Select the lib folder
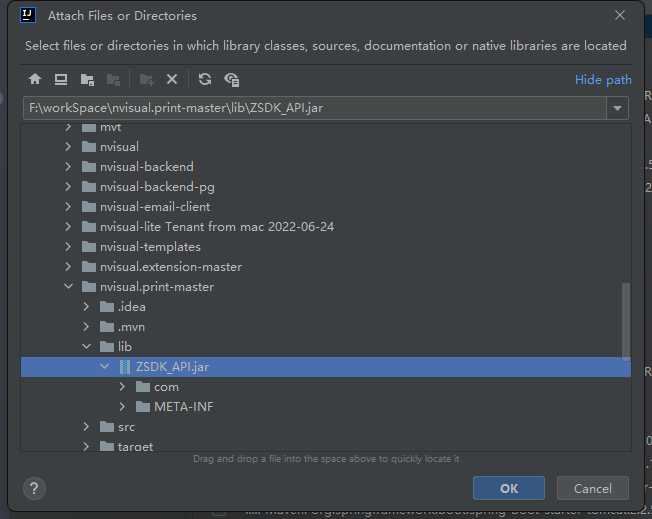 pyautogui.click(x=326, y=346)
